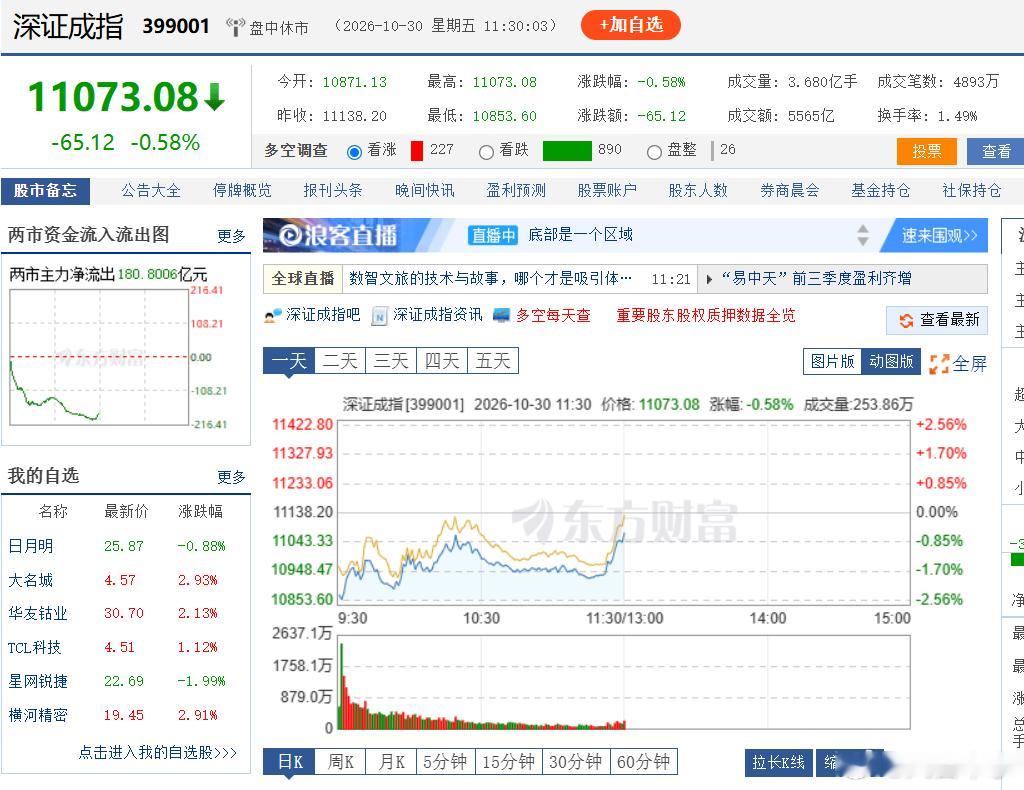Screen dimensions: 1024x790
Task: Click the 全屏 fullscreen icon
Action: click(939, 364)
